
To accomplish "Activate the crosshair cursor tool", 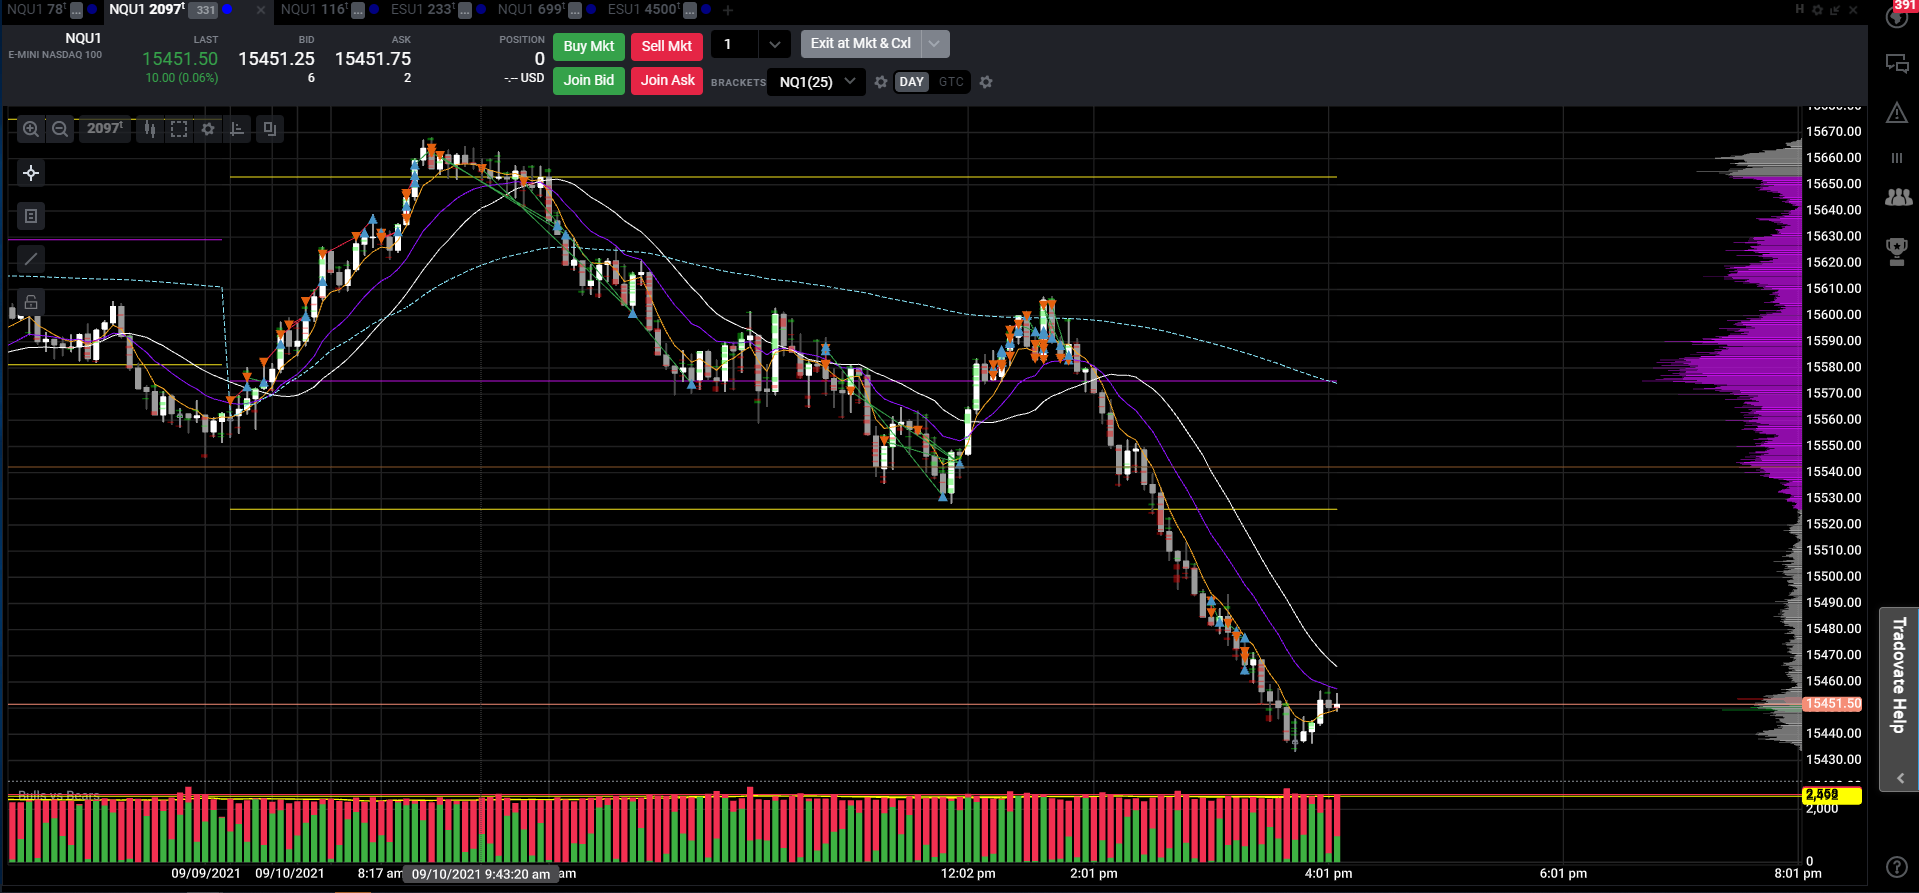I will pos(31,173).
